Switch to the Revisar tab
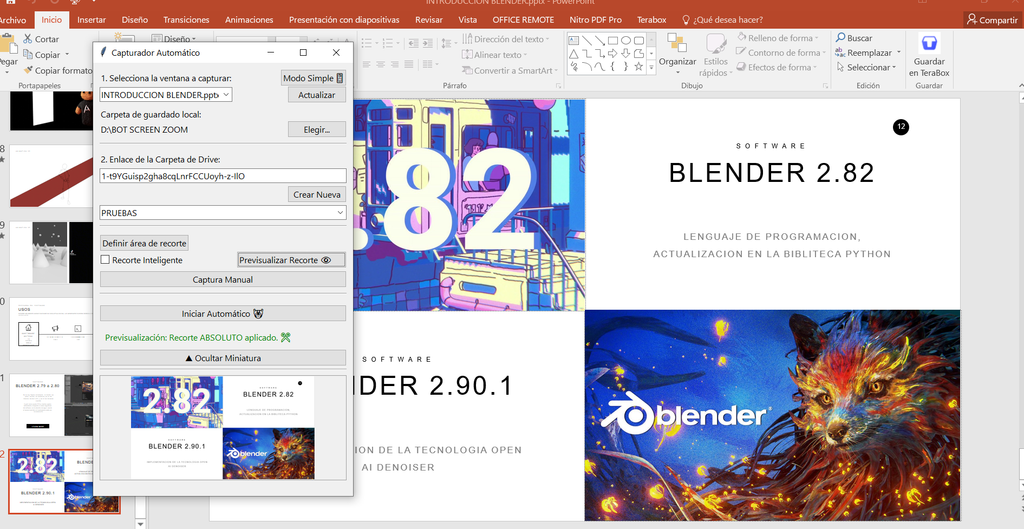 [x=429, y=20]
